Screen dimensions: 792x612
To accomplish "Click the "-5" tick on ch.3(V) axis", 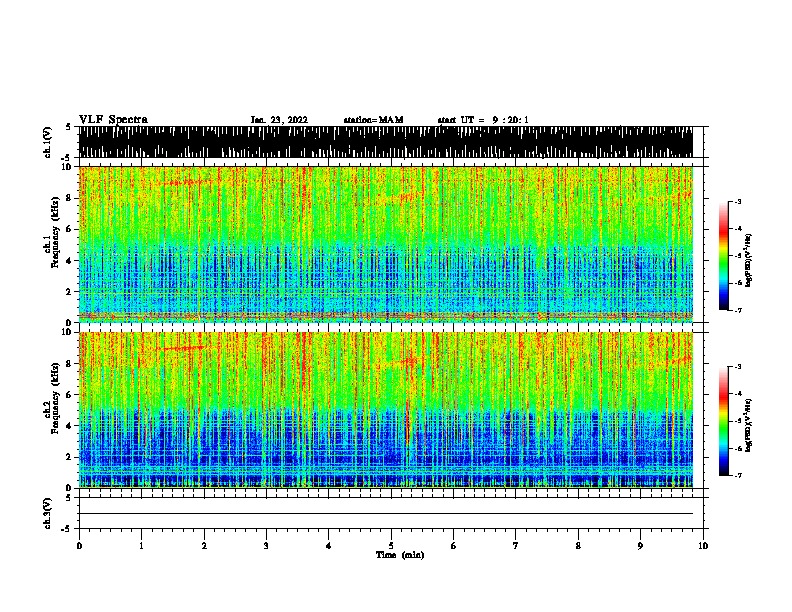I will 66,529.
